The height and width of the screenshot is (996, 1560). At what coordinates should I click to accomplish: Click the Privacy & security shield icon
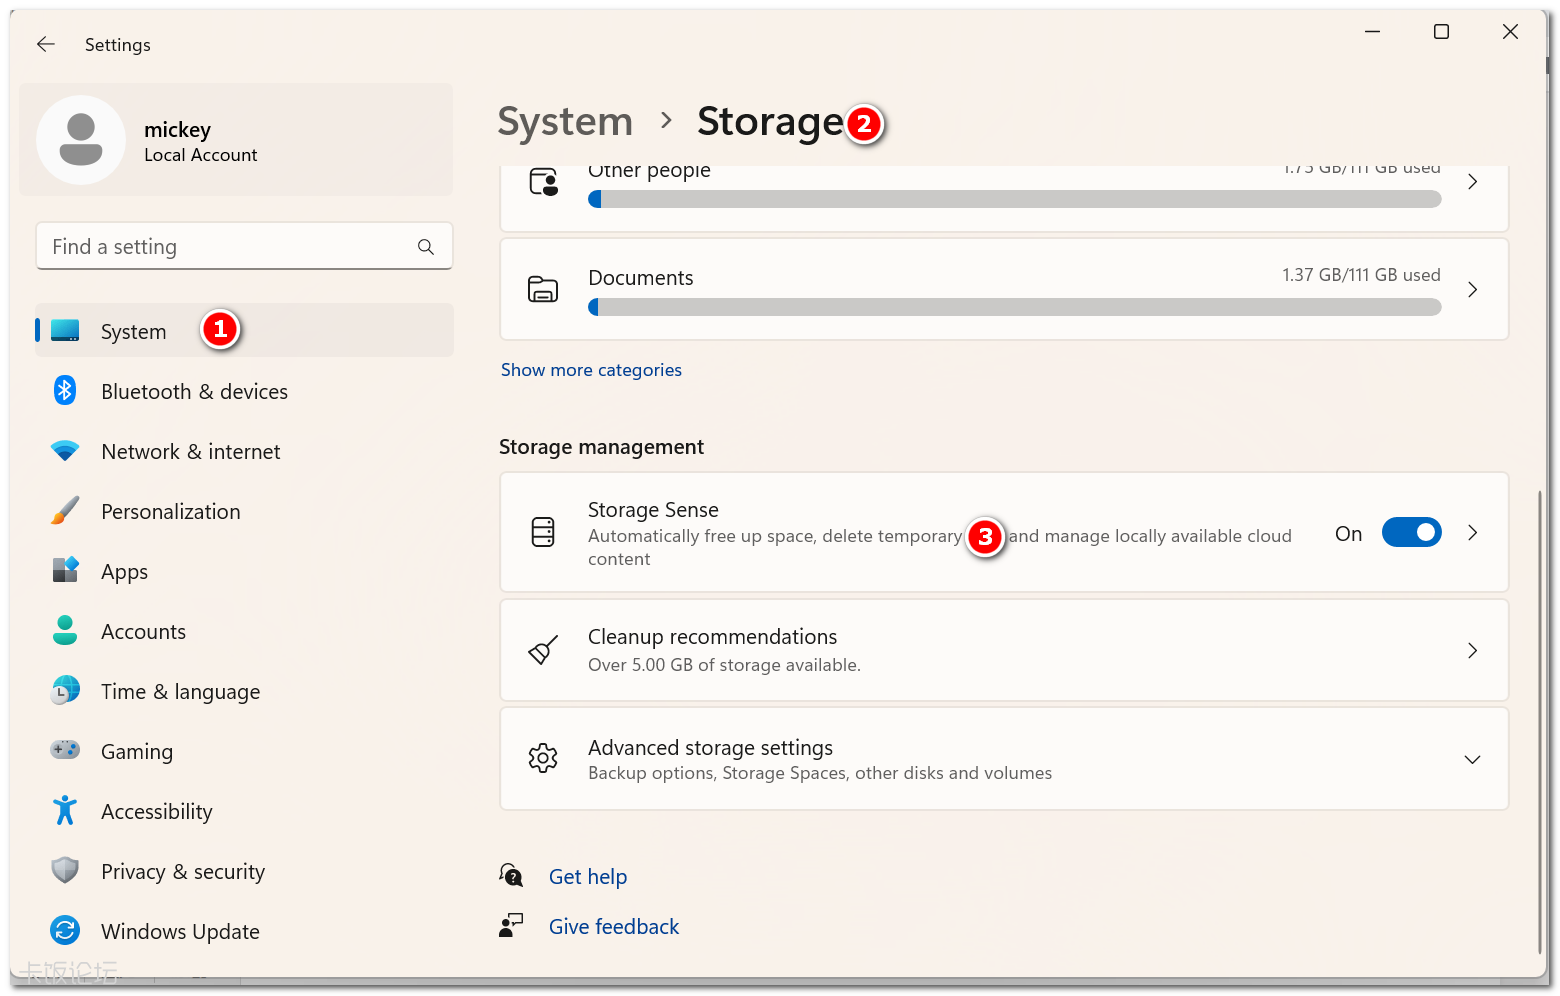(65, 870)
